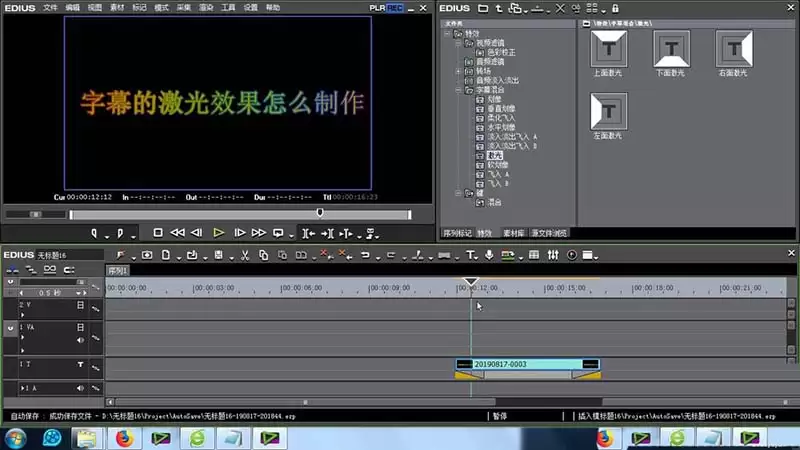Click the folder icon in effects panel toolbar
800x450 pixels.
(483, 8)
